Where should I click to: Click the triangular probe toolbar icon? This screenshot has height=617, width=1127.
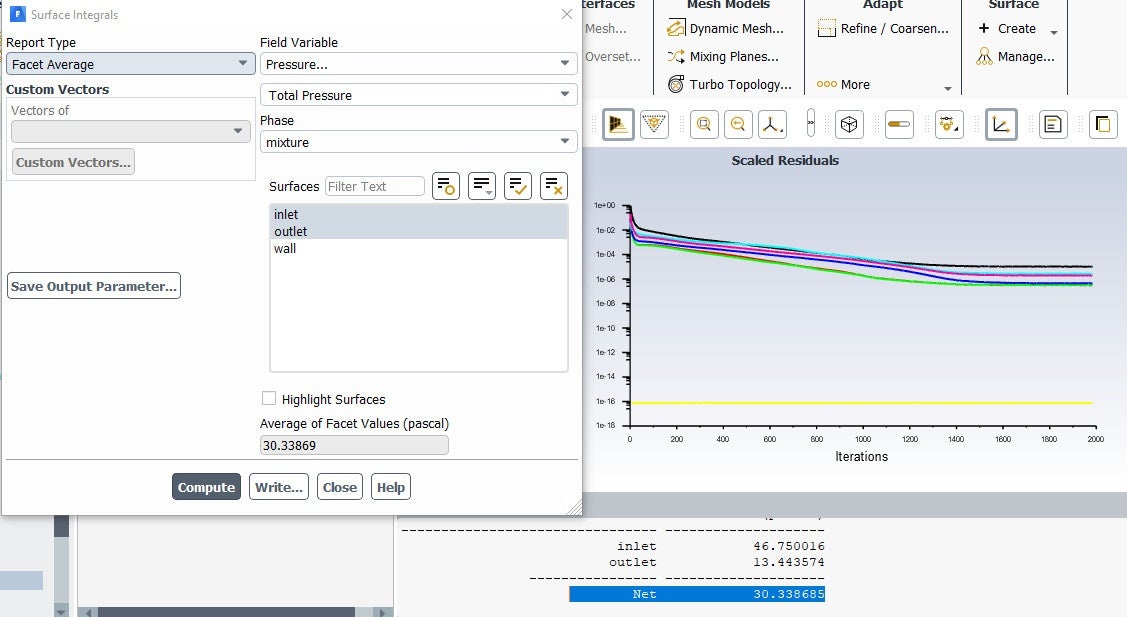654,124
